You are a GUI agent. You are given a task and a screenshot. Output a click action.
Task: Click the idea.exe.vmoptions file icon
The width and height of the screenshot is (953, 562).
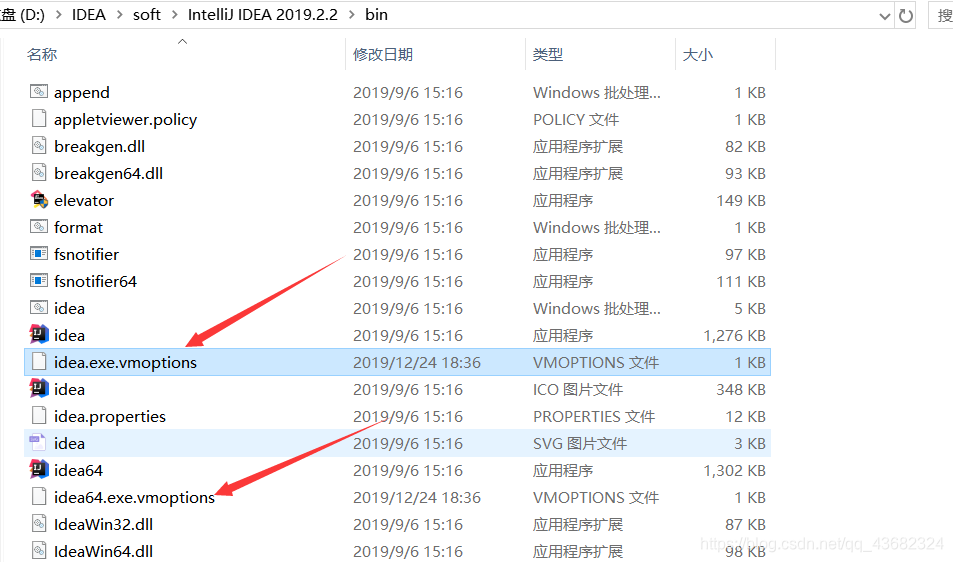(x=39, y=362)
